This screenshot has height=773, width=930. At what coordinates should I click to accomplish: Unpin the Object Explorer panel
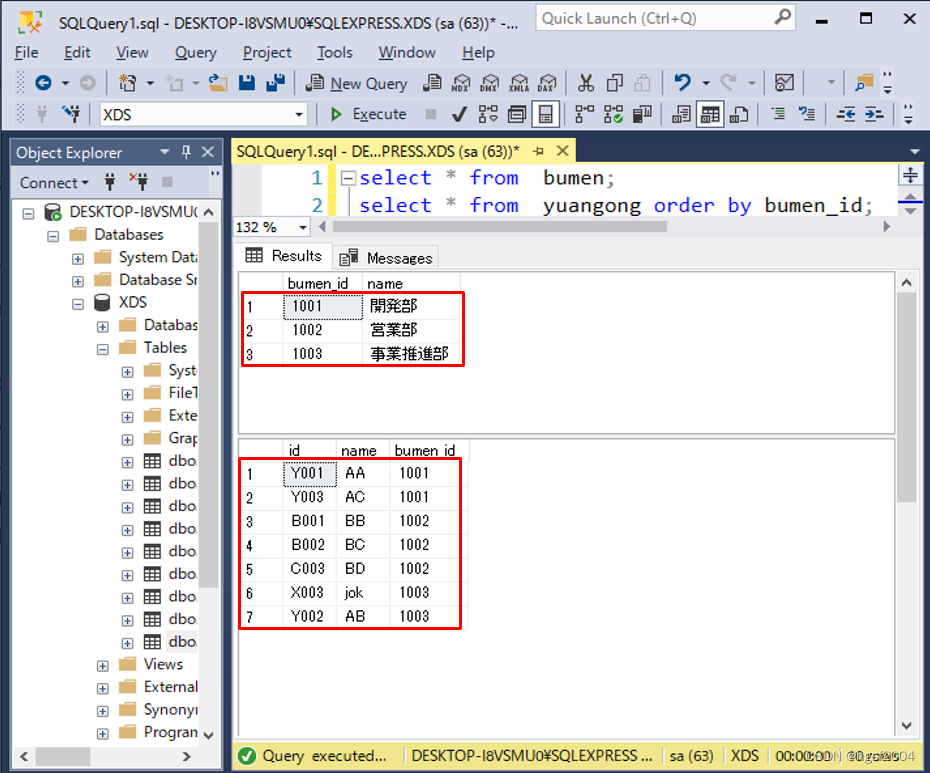tap(184, 152)
